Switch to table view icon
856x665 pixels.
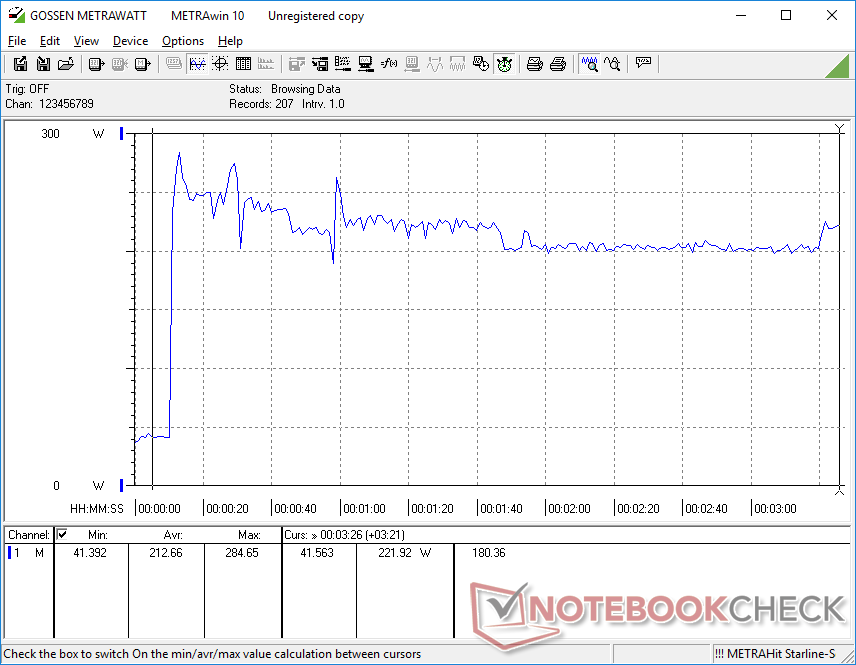pyautogui.click(x=243, y=64)
